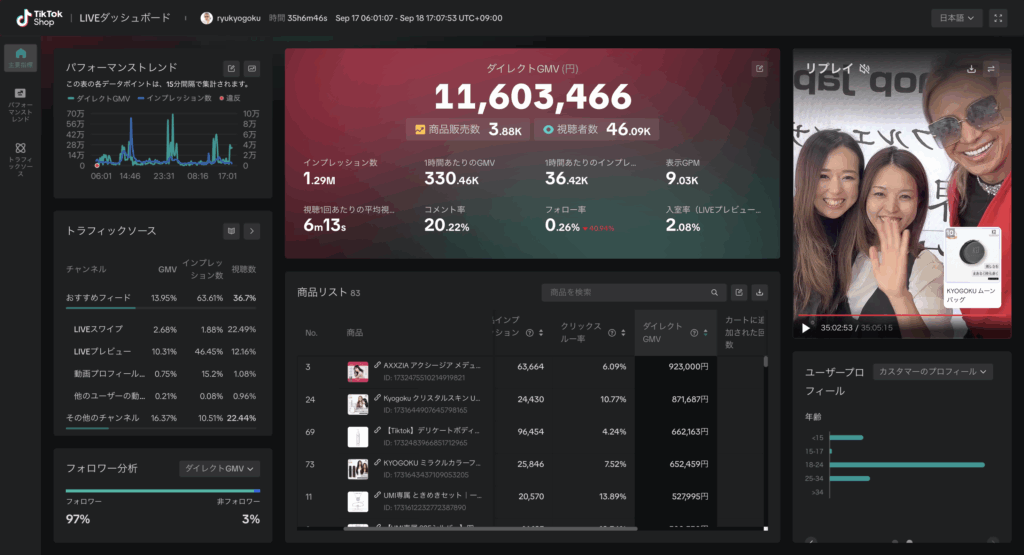Open the 日本語 language dropdown

click(x=955, y=18)
